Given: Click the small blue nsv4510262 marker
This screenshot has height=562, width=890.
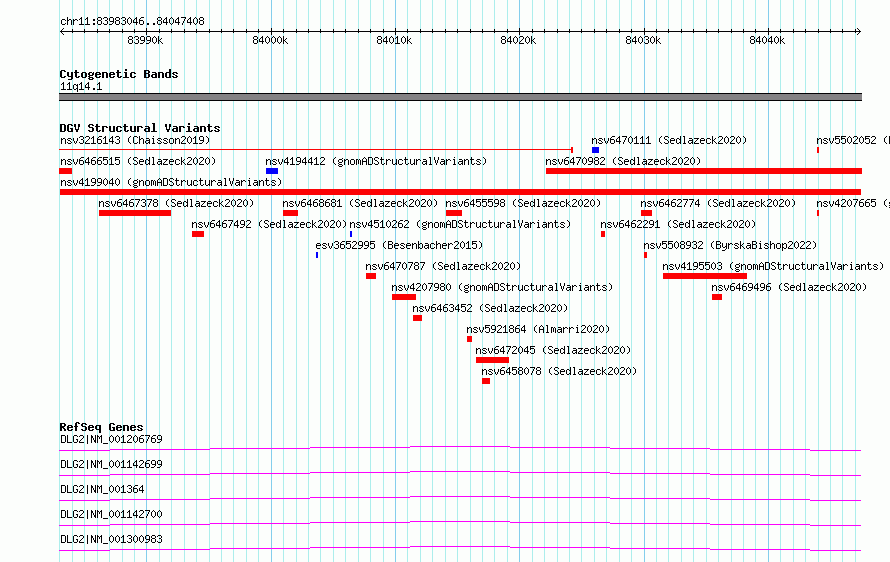Looking at the screenshot, I should click(x=351, y=234).
